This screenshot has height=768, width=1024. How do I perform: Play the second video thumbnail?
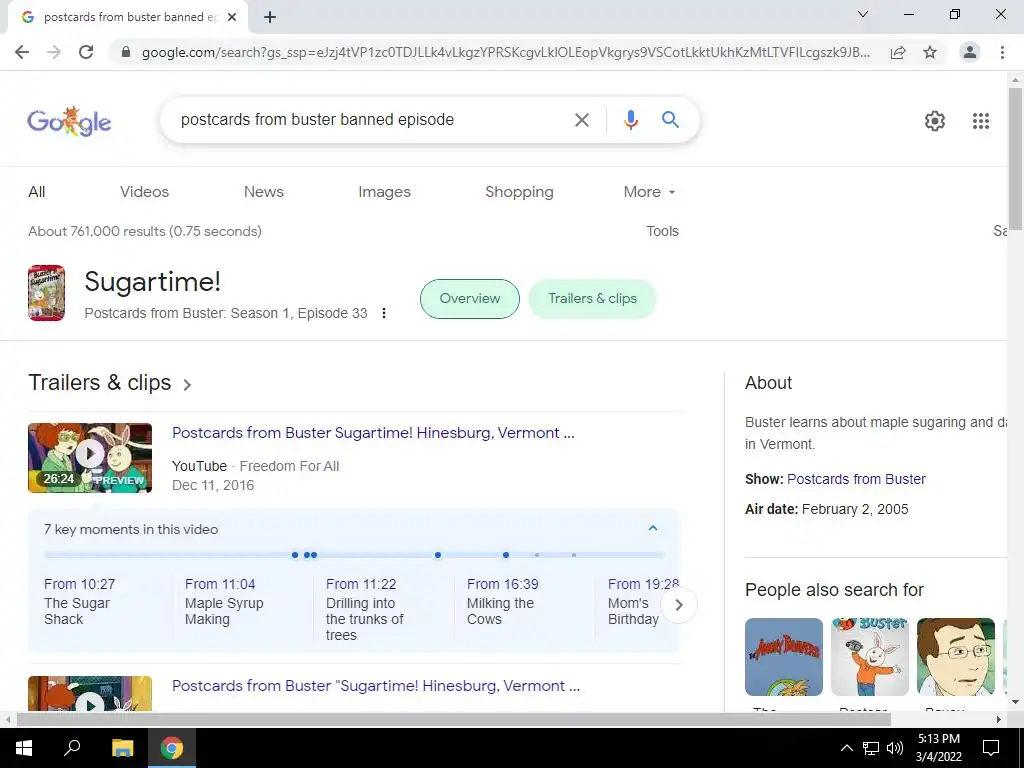pos(90,694)
